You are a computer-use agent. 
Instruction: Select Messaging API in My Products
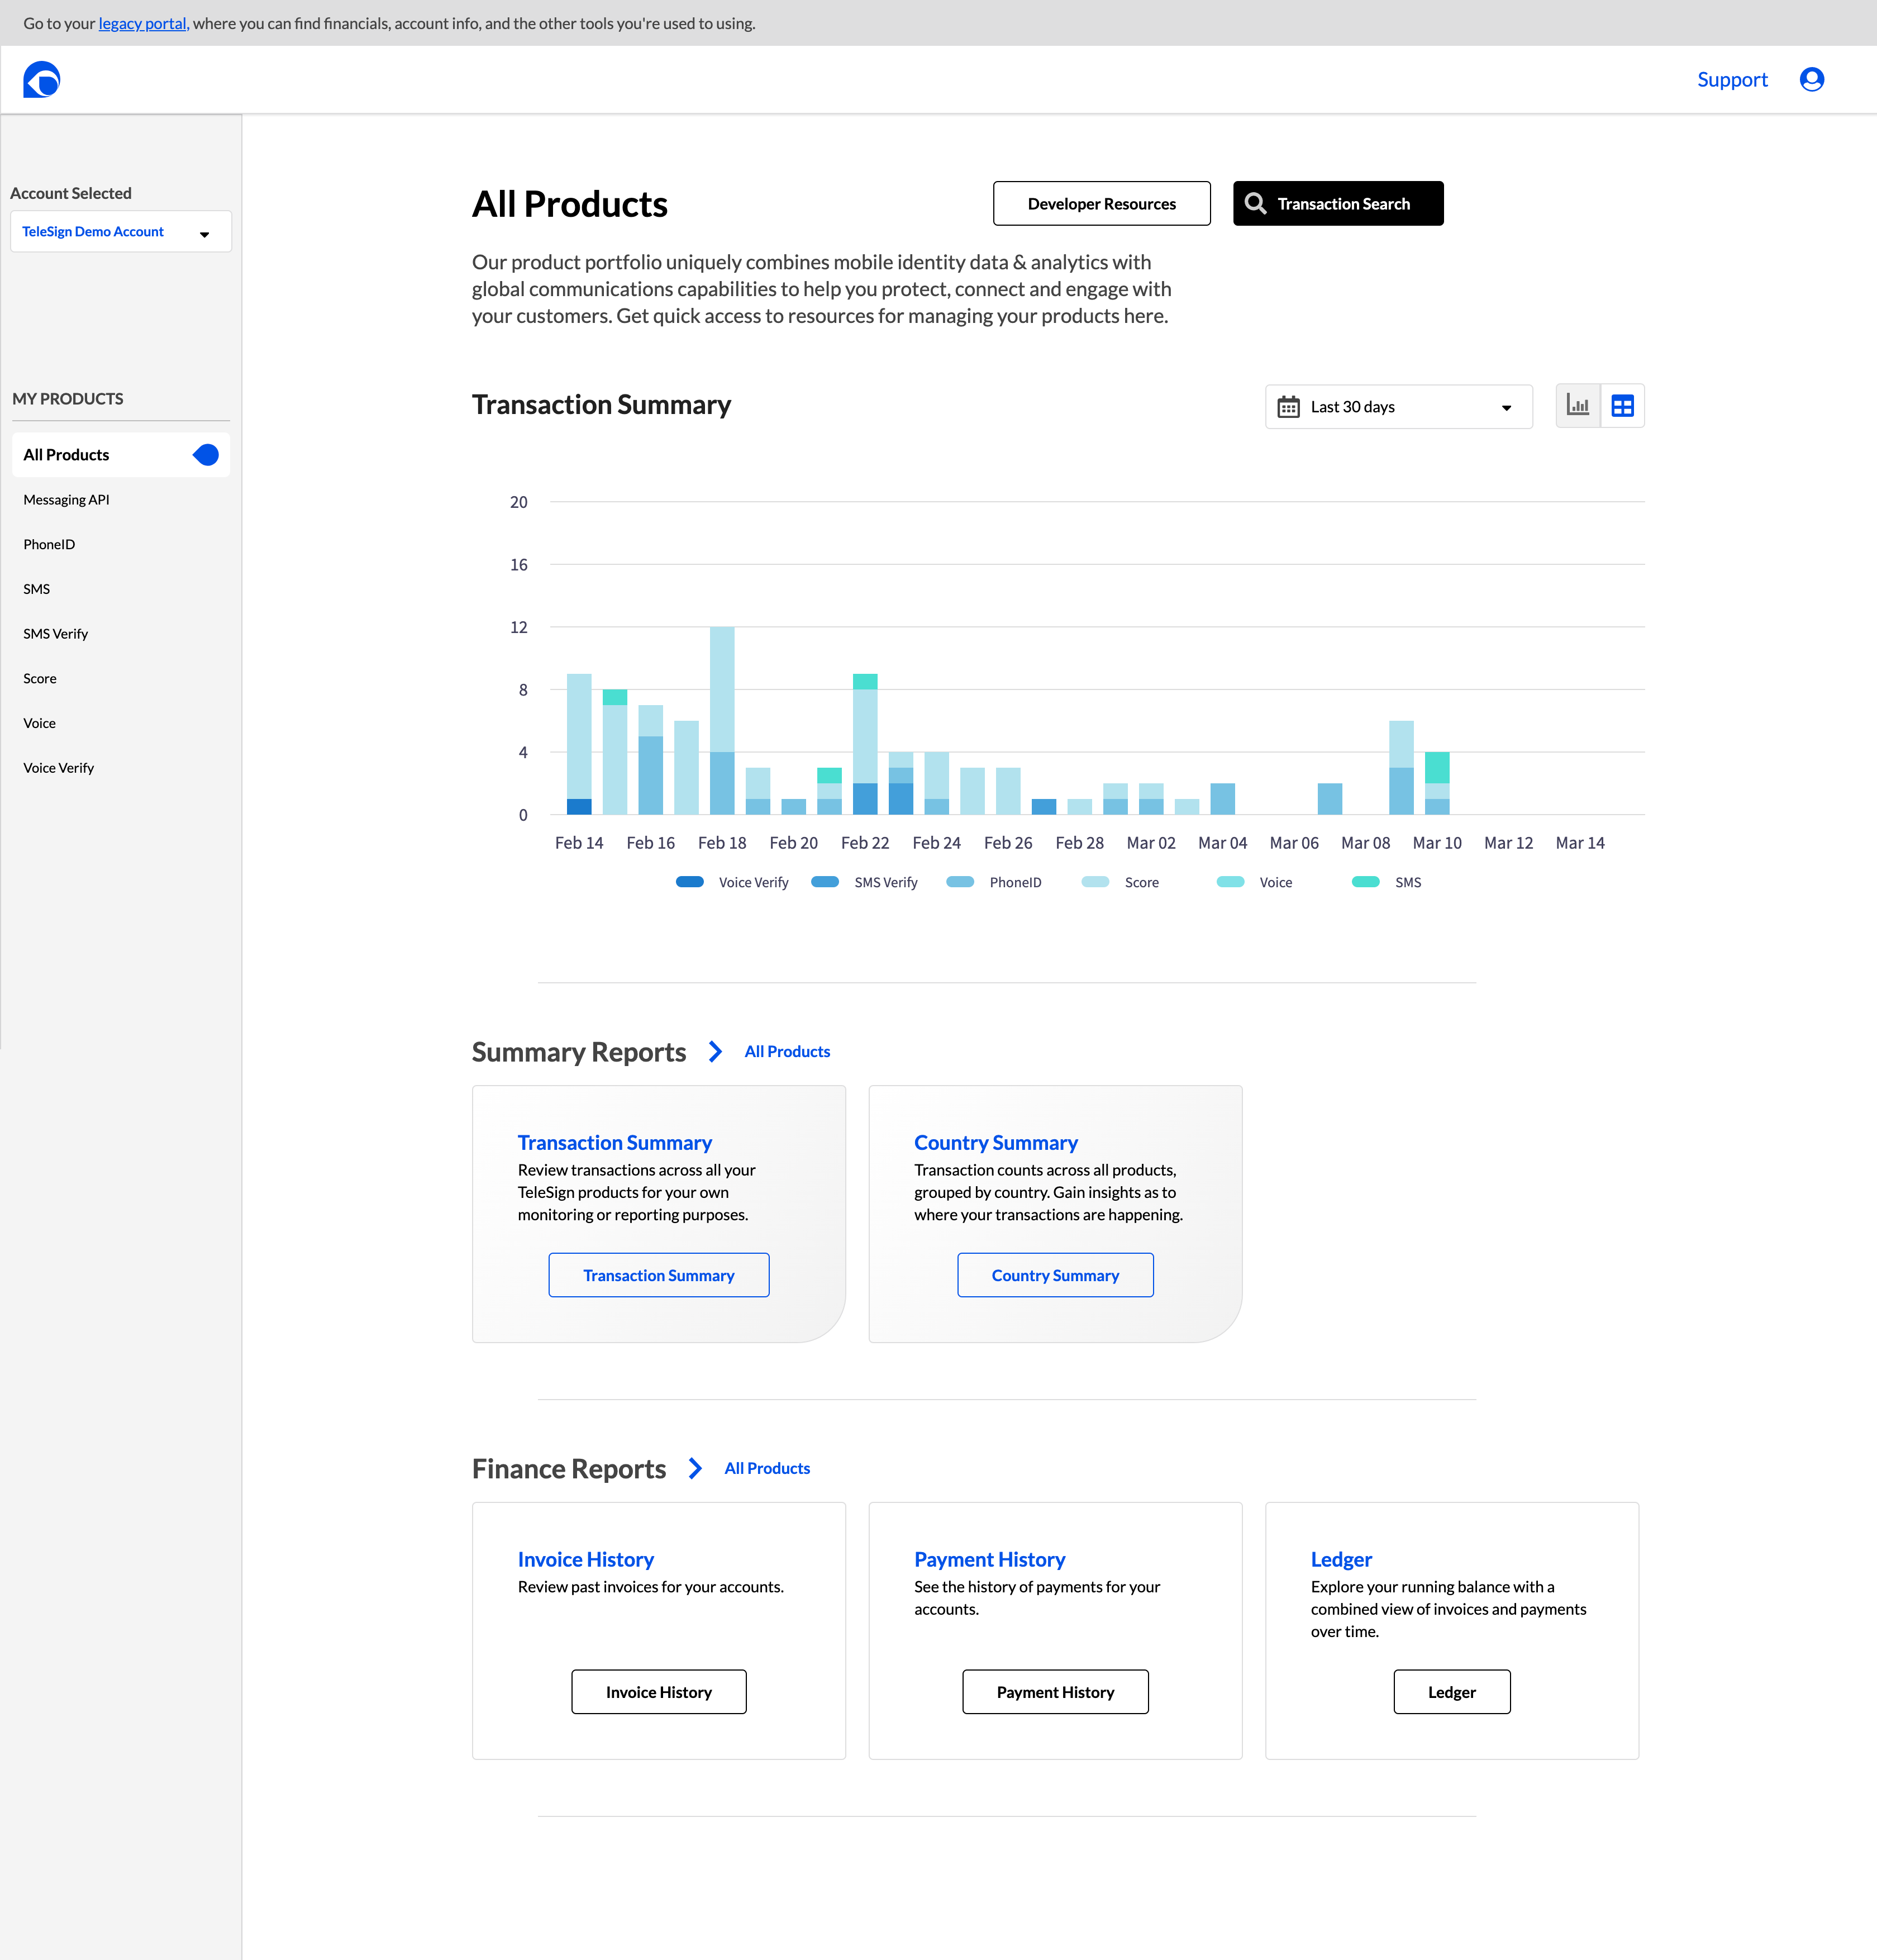tap(66, 499)
